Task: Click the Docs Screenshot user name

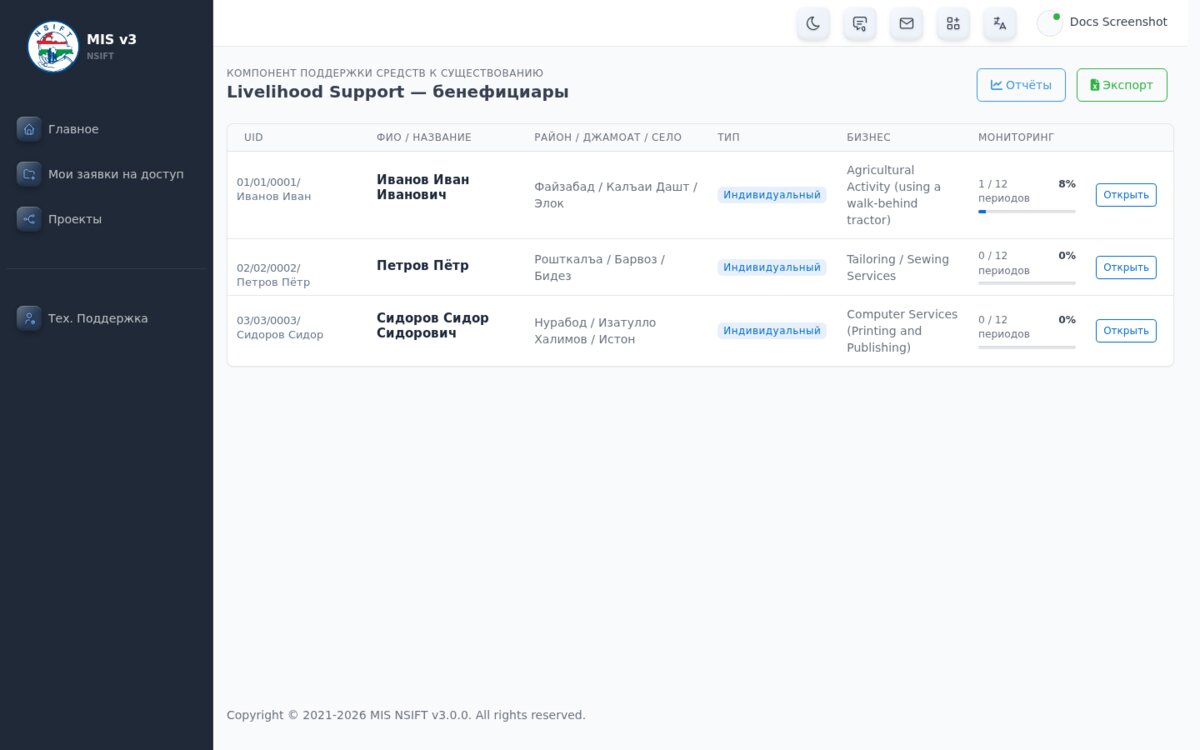Action: tap(1119, 22)
